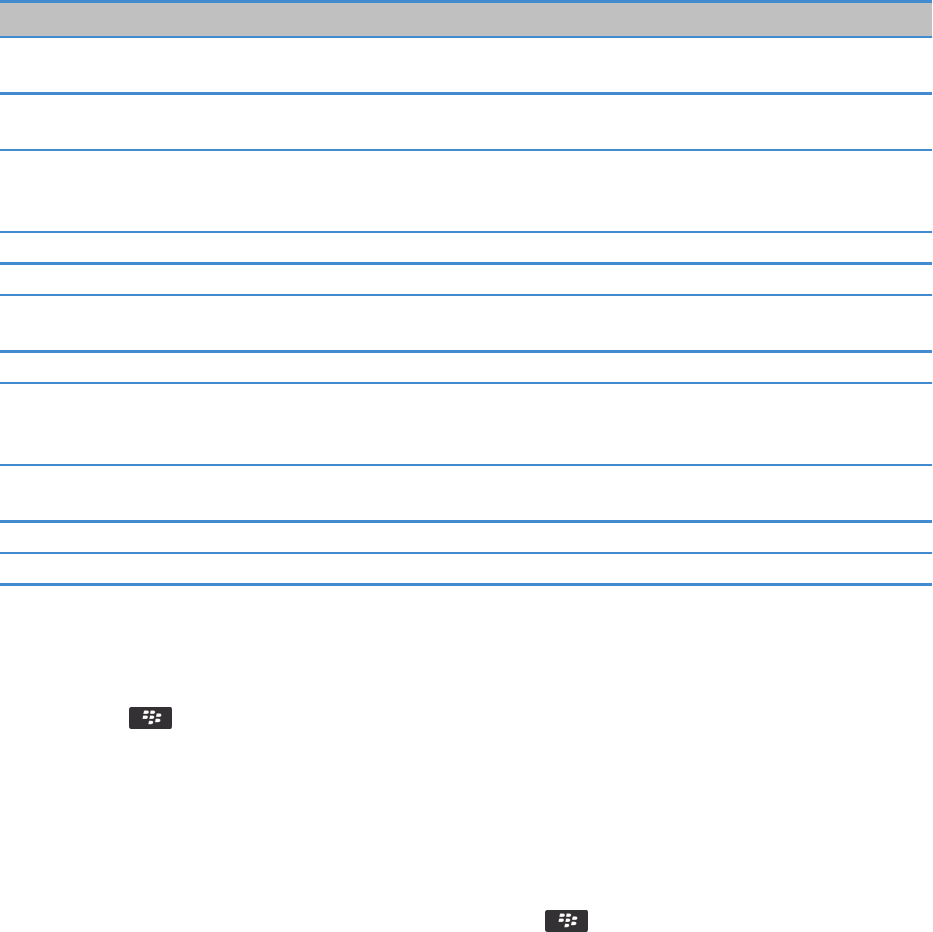This screenshot has height=932, width=933.
Task: Click the upper BlackBerry menu key icon
Action: [151, 718]
